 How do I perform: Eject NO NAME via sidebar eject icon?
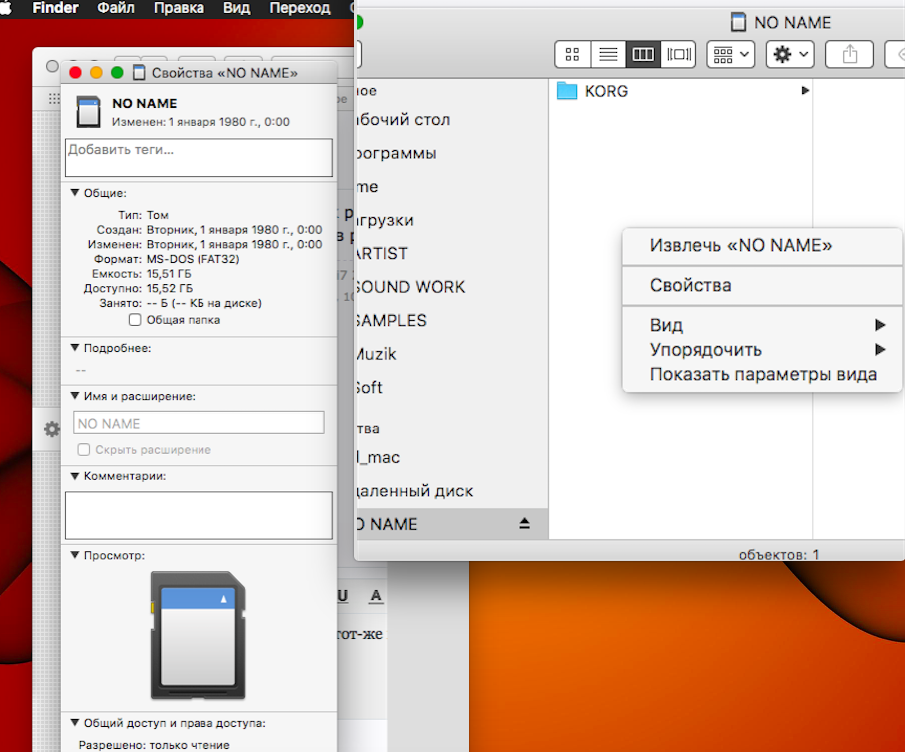524,523
